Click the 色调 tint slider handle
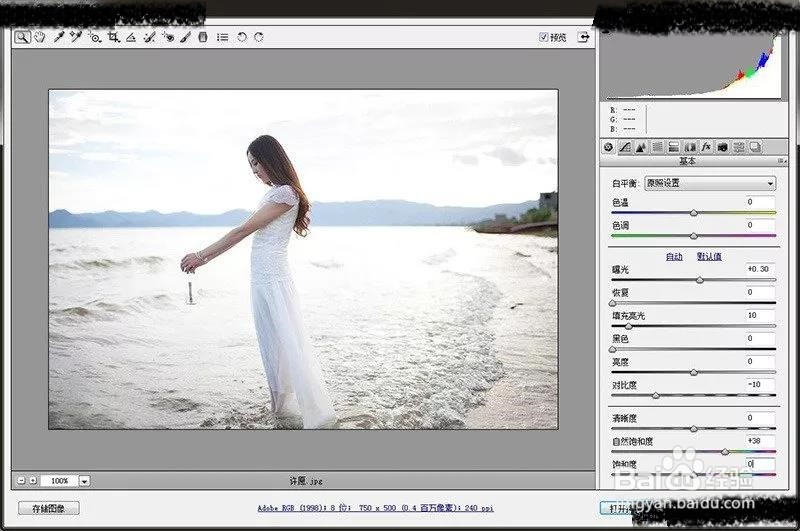This screenshot has width=800, height=531. 694,236
